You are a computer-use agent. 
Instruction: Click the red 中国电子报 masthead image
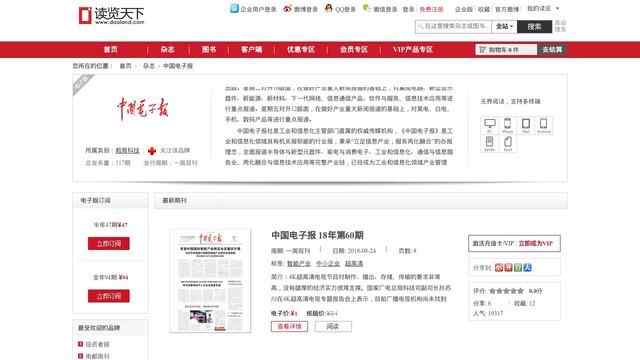click(142, 109)
